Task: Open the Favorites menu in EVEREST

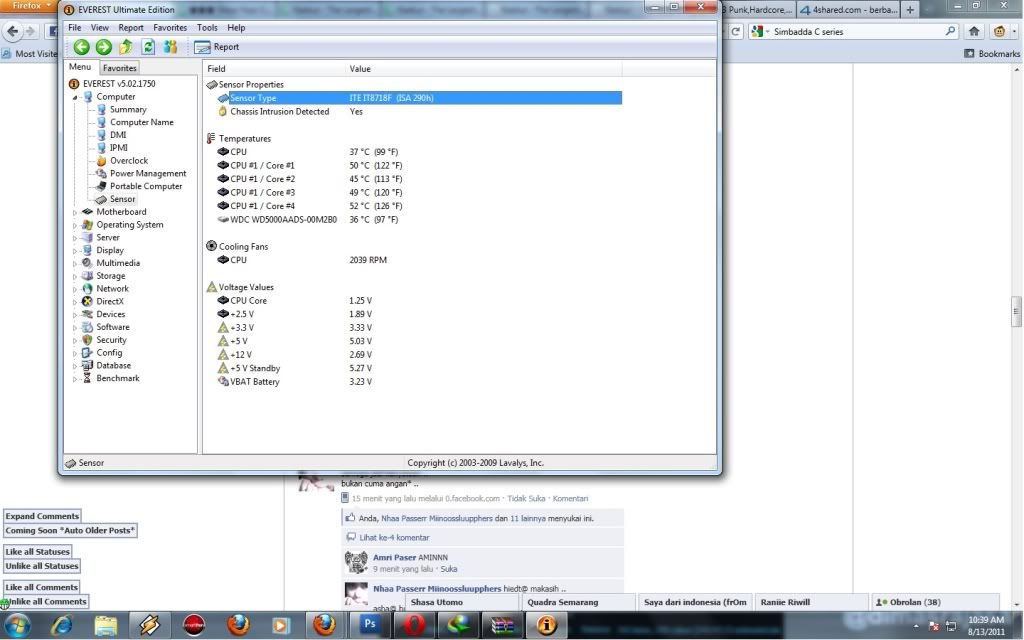Action: 170,27
